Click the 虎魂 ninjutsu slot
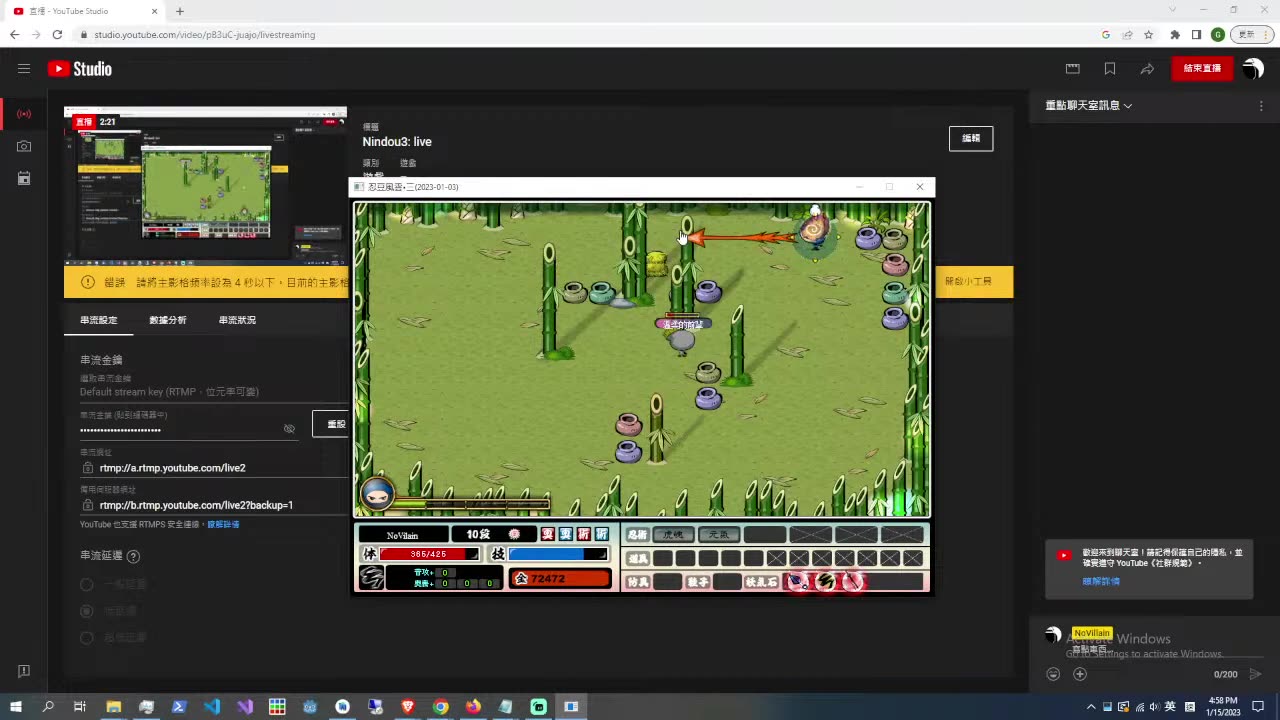The image size is (1280, 720). click(673, 535)
